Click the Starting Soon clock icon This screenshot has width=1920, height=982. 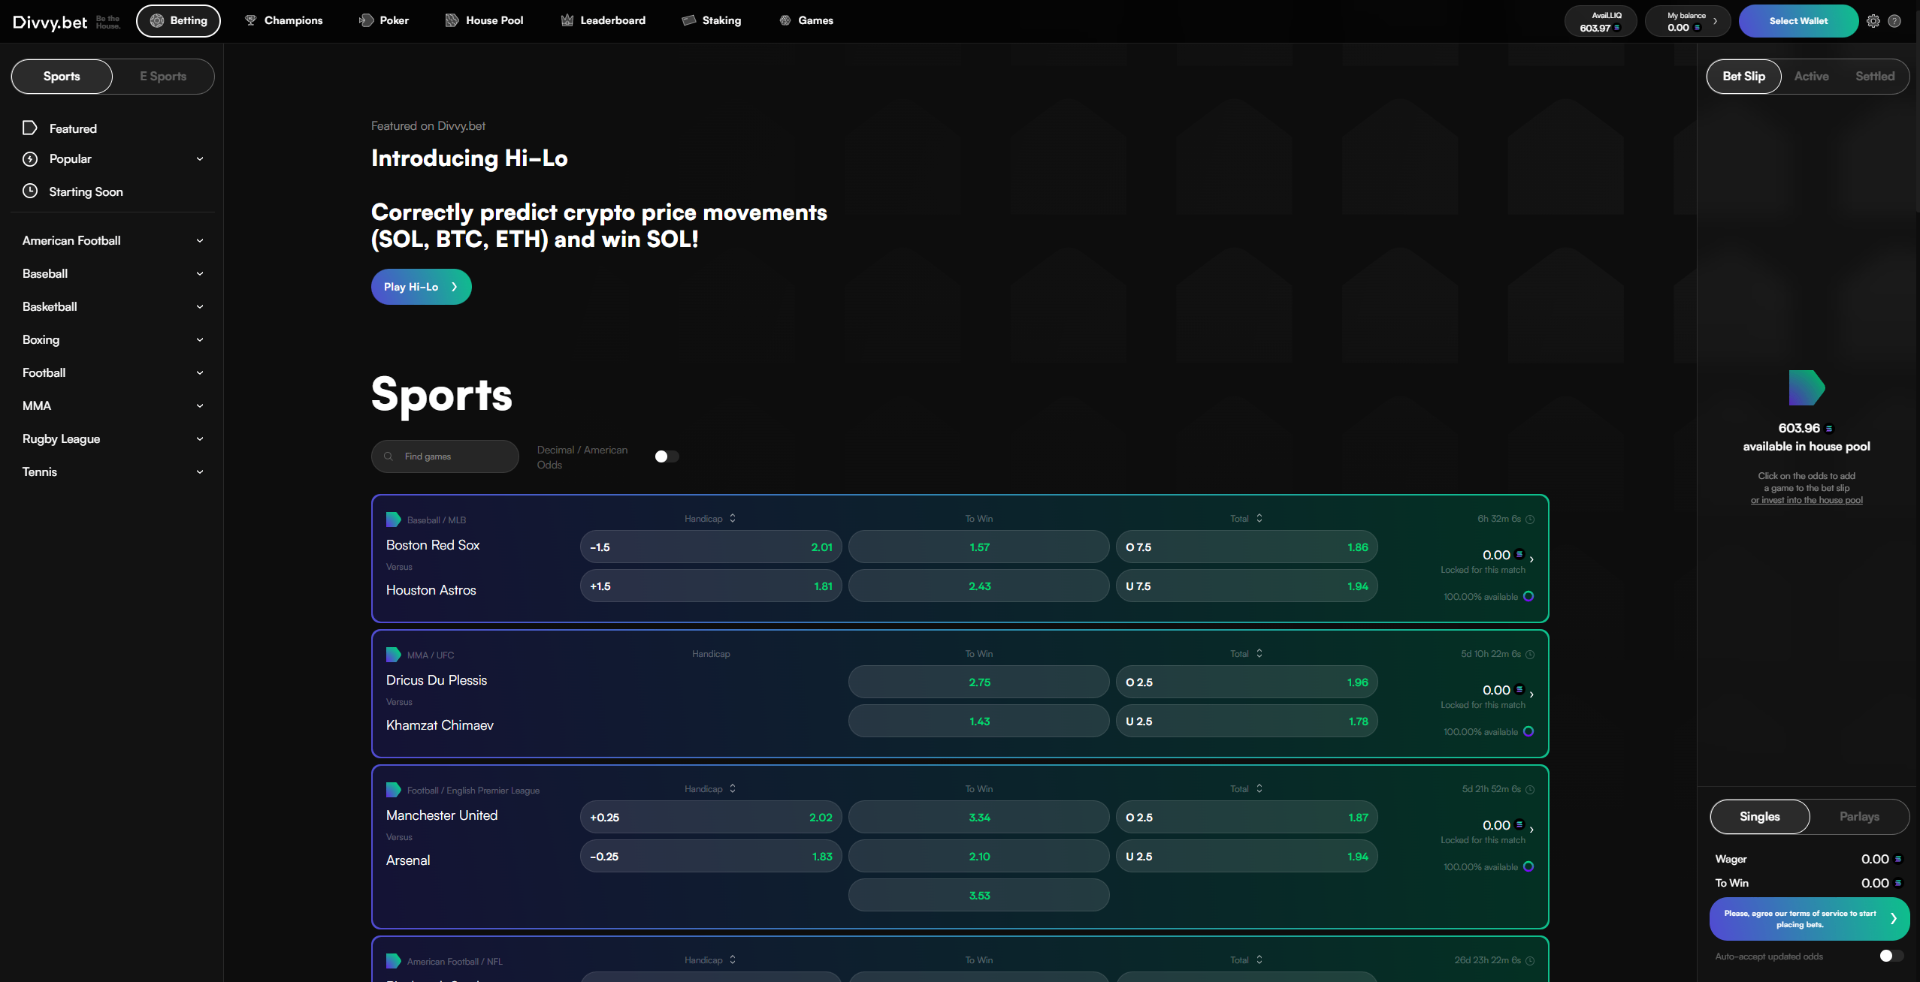(x=30, y=191)
